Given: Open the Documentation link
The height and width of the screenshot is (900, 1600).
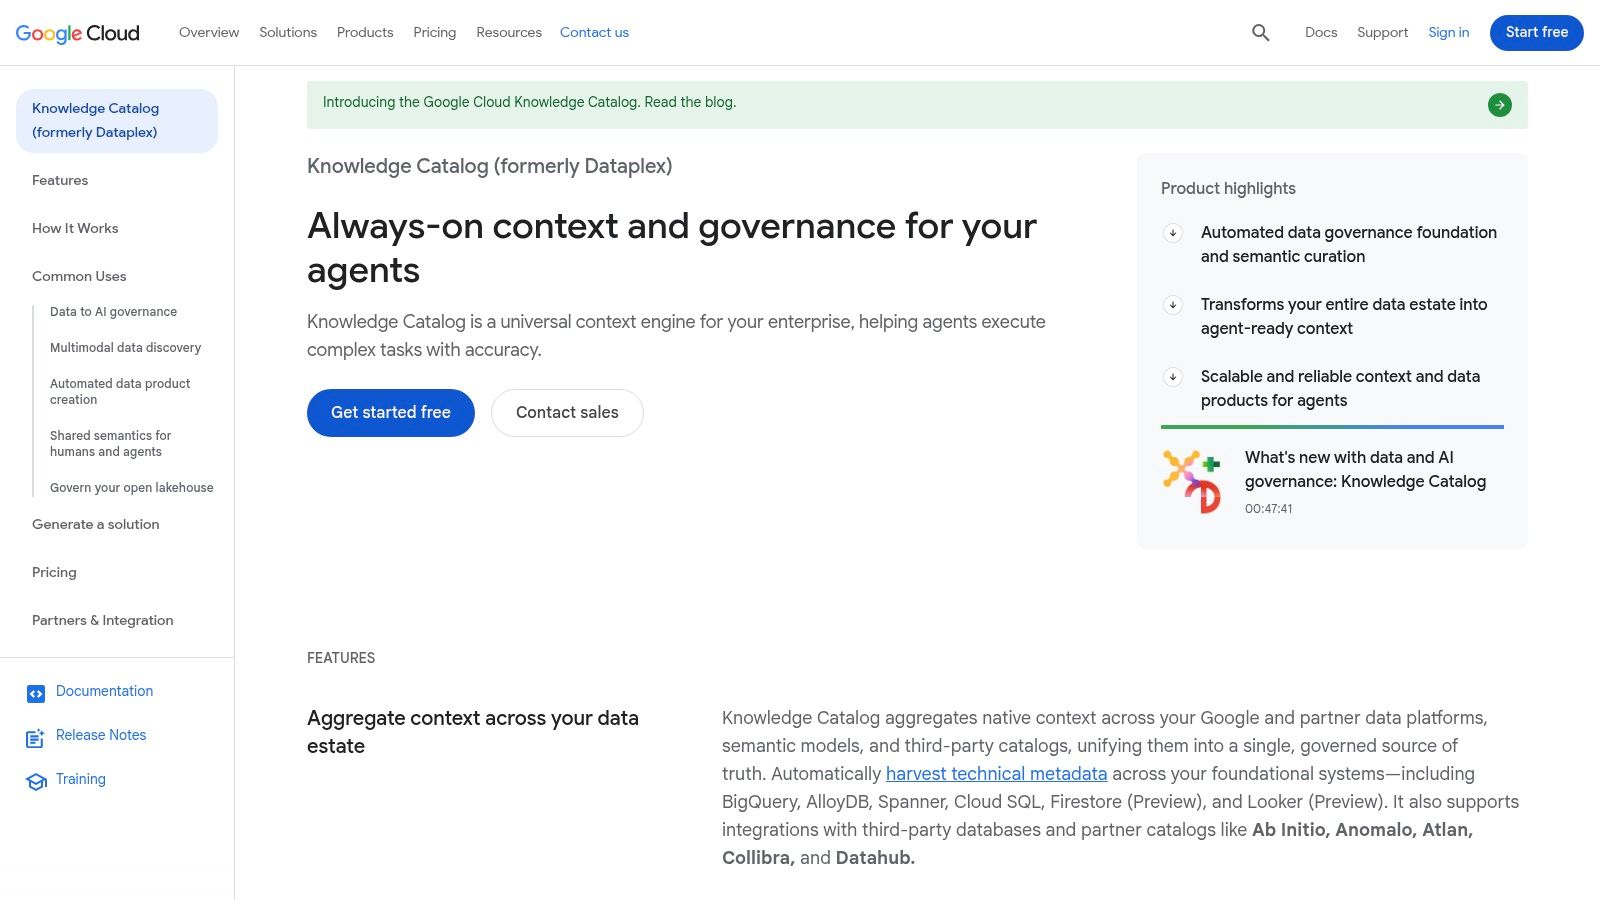Looking at the screenshot, I should coord(104,692).
